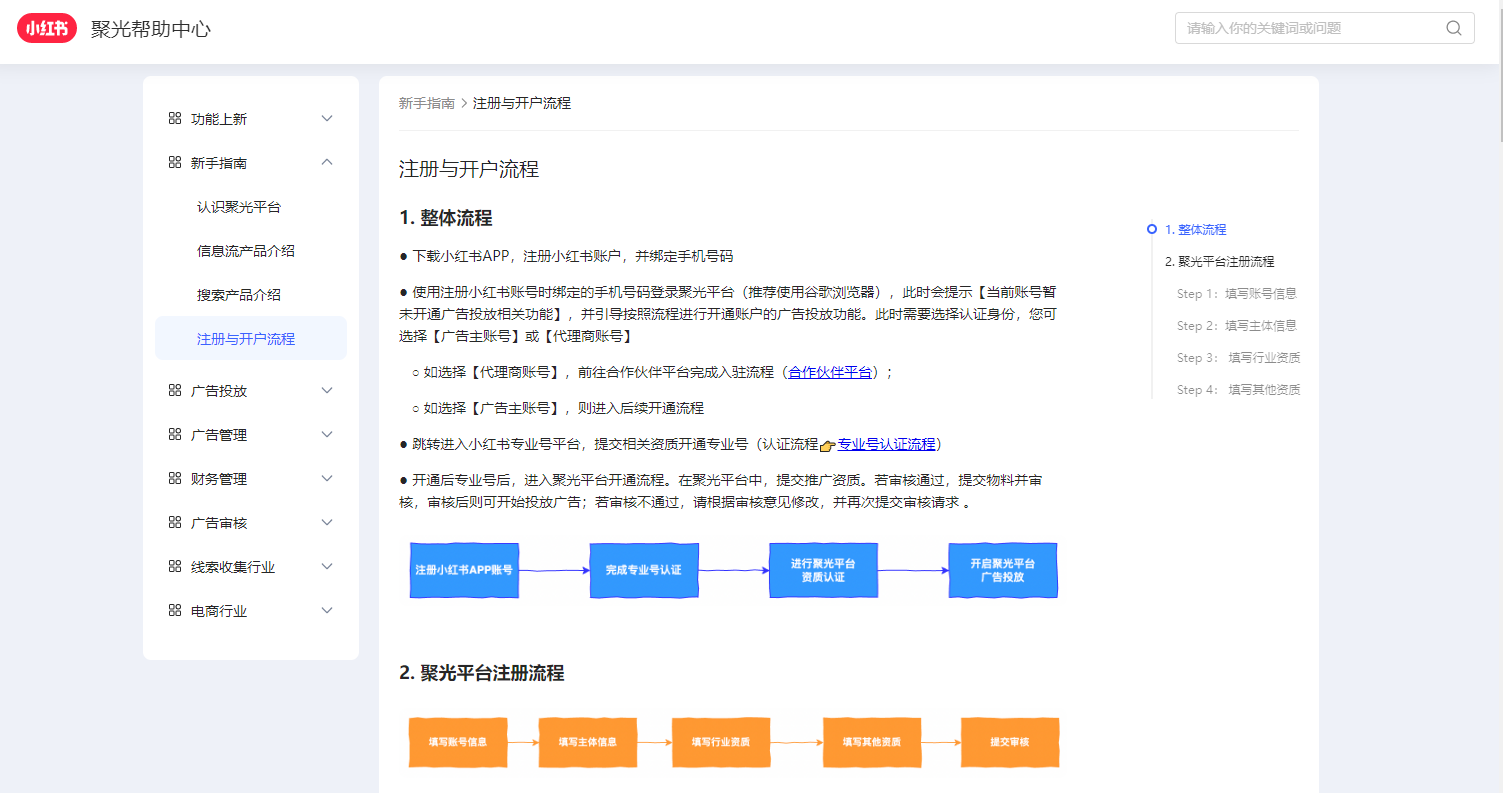The height and width of the screenshot is (793, 1503).
Task: Expand 线索收集行业 chevron
Action: (327, 567)
